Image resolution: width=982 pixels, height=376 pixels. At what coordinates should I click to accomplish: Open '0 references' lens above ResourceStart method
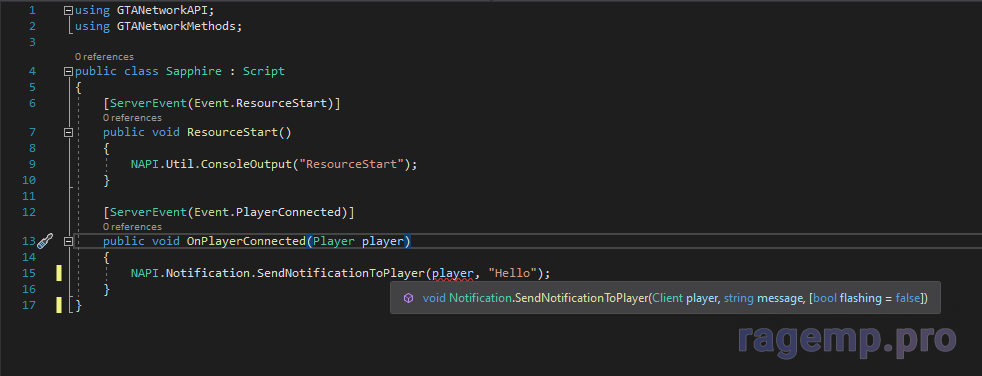132,118
